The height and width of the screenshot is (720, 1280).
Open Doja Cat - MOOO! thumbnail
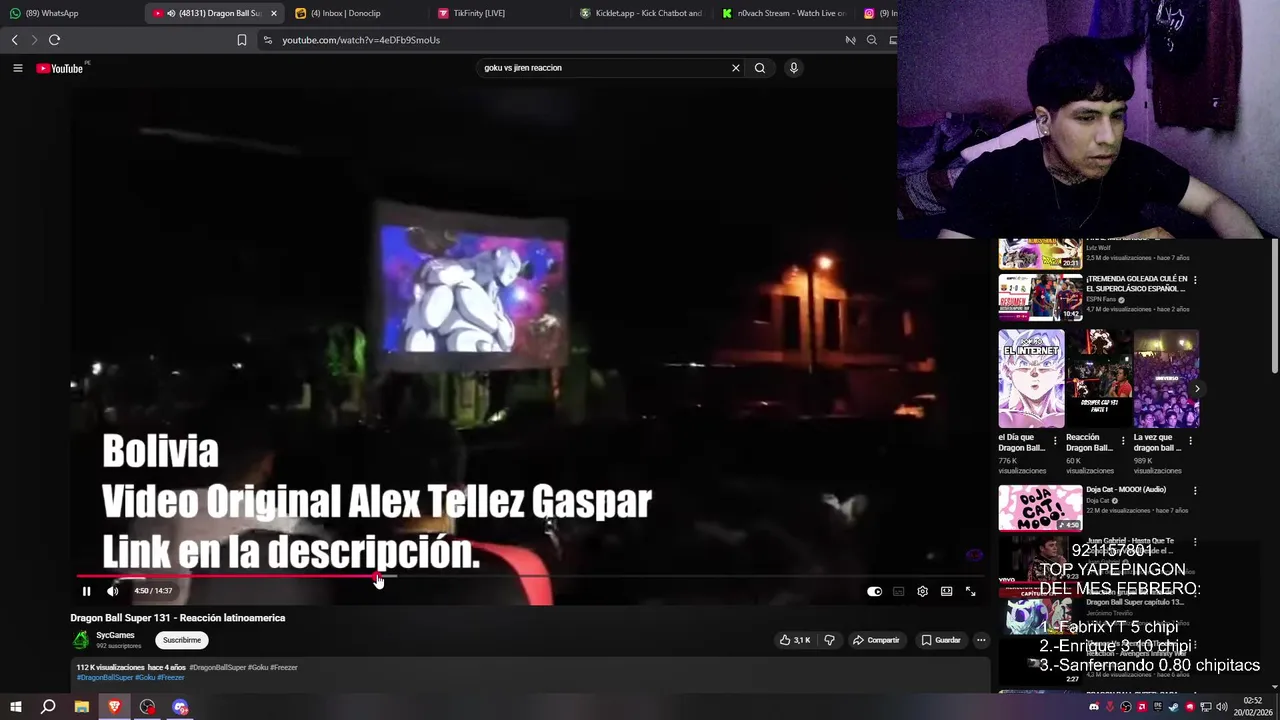(x=1040, y=508)
